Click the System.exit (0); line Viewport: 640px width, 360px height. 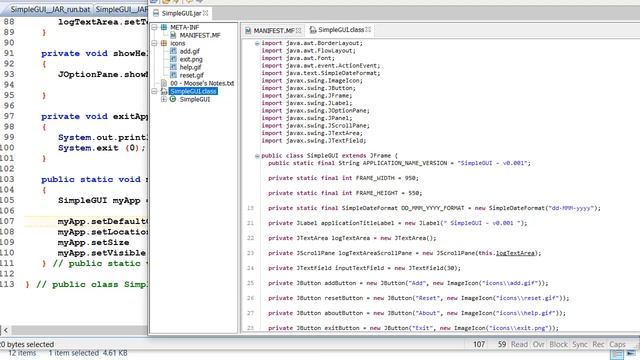coord(101,148)
